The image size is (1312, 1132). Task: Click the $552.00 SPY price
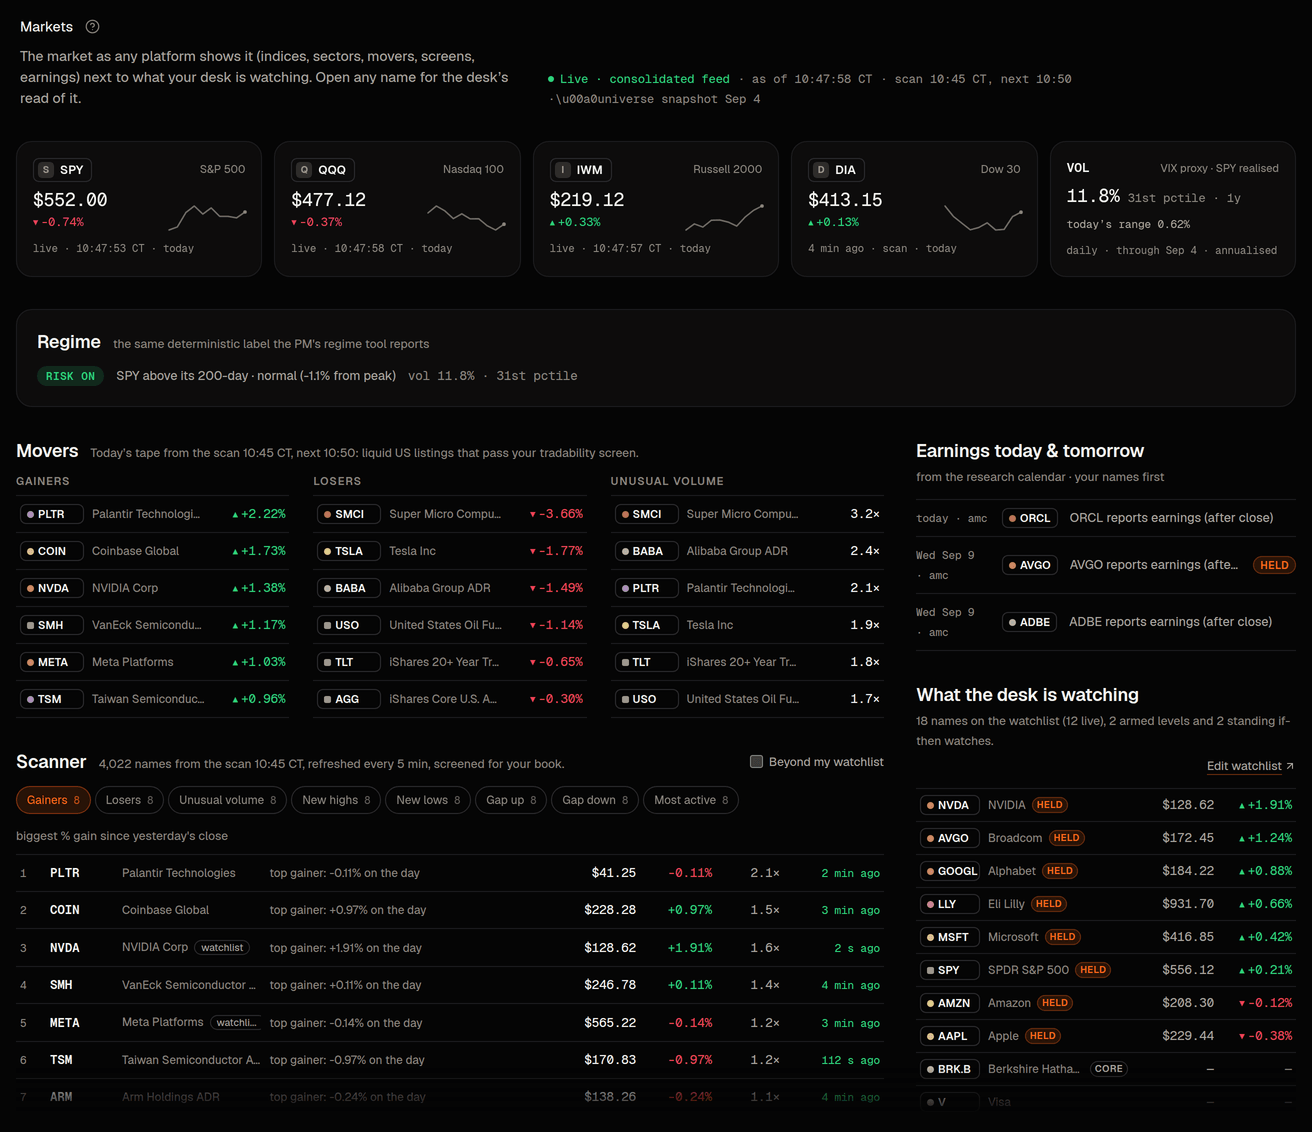(70, 200)
